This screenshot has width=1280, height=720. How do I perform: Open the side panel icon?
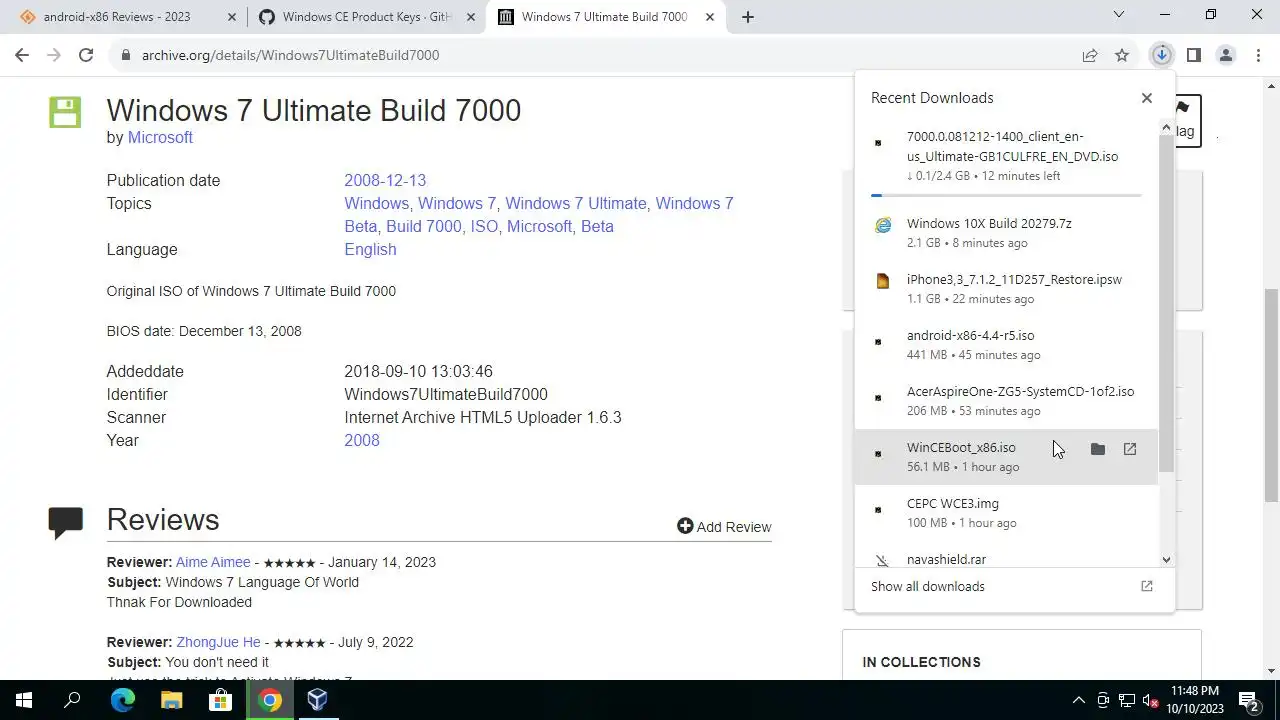(x=1193, y=55)
